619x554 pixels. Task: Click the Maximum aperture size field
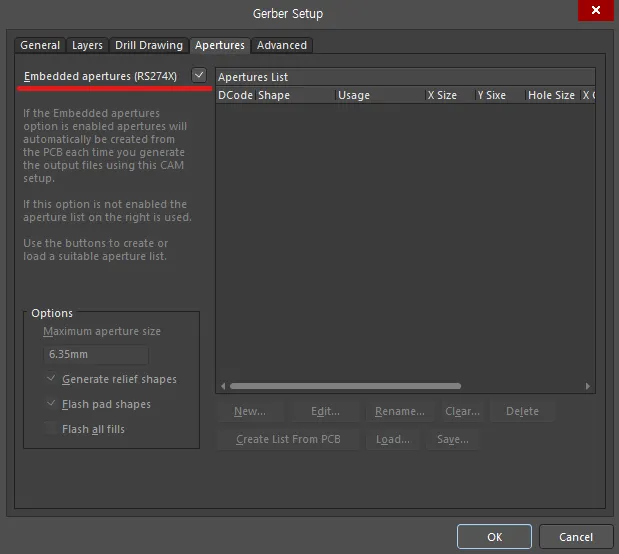(x=96, y=355)
